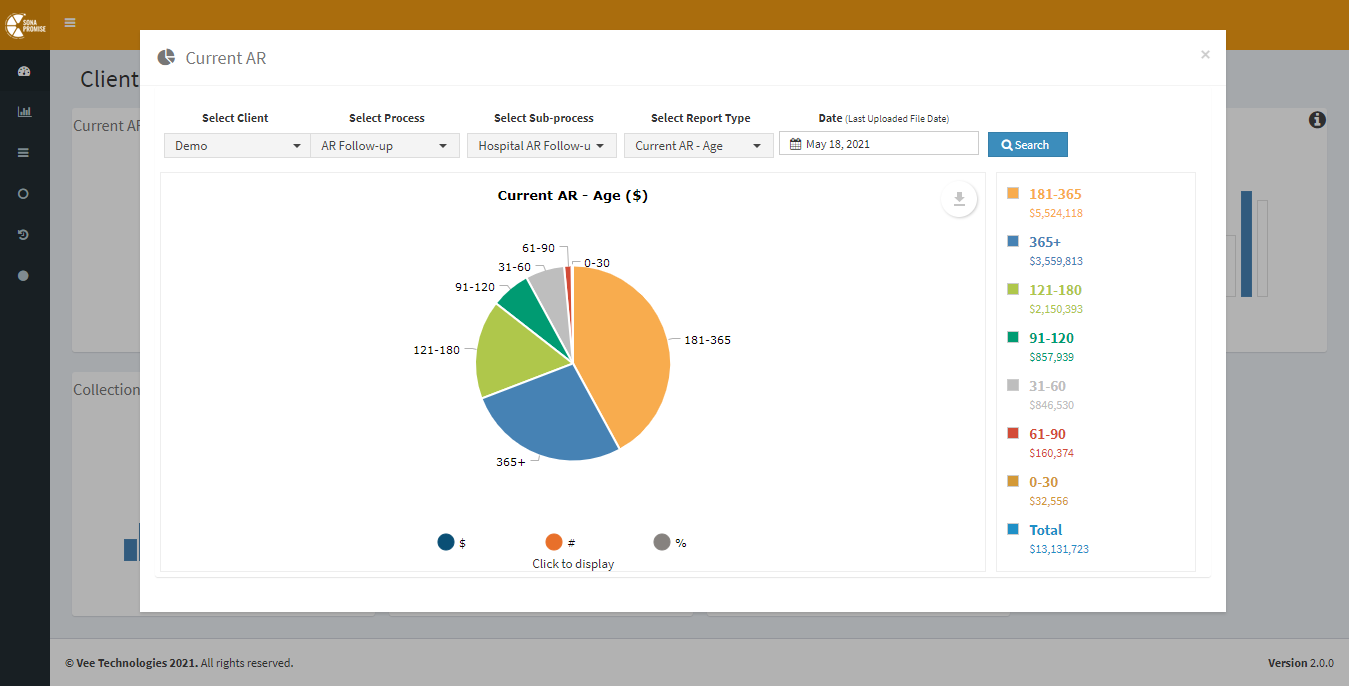Click the 181-365 orange legend swatch

1013,193
